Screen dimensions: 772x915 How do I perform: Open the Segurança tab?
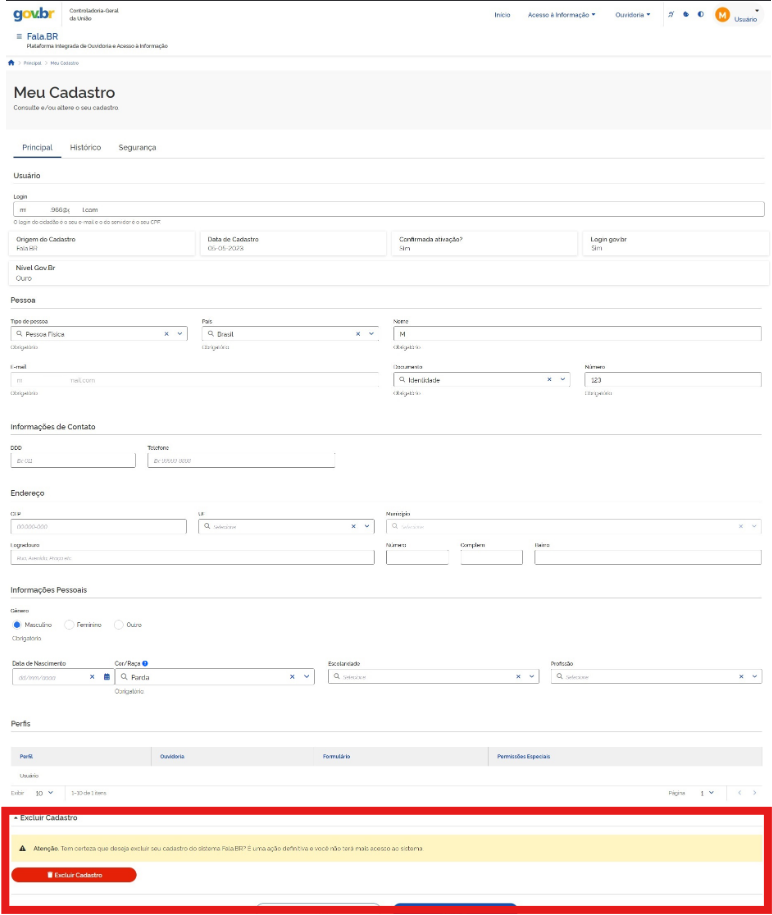pos(137,148)
